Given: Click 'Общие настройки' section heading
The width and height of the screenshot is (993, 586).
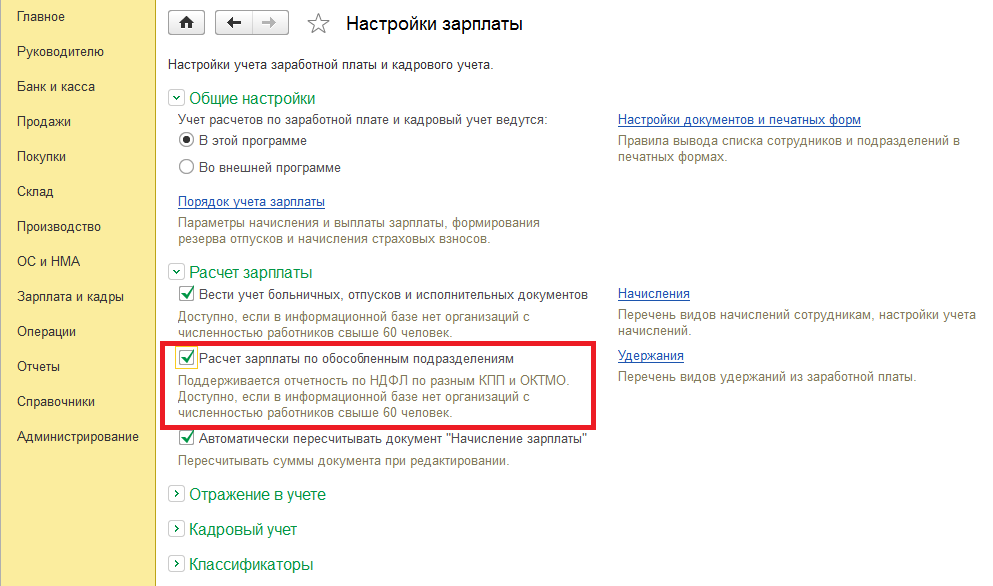Looking at the screenshot, I should pos(252,98).
